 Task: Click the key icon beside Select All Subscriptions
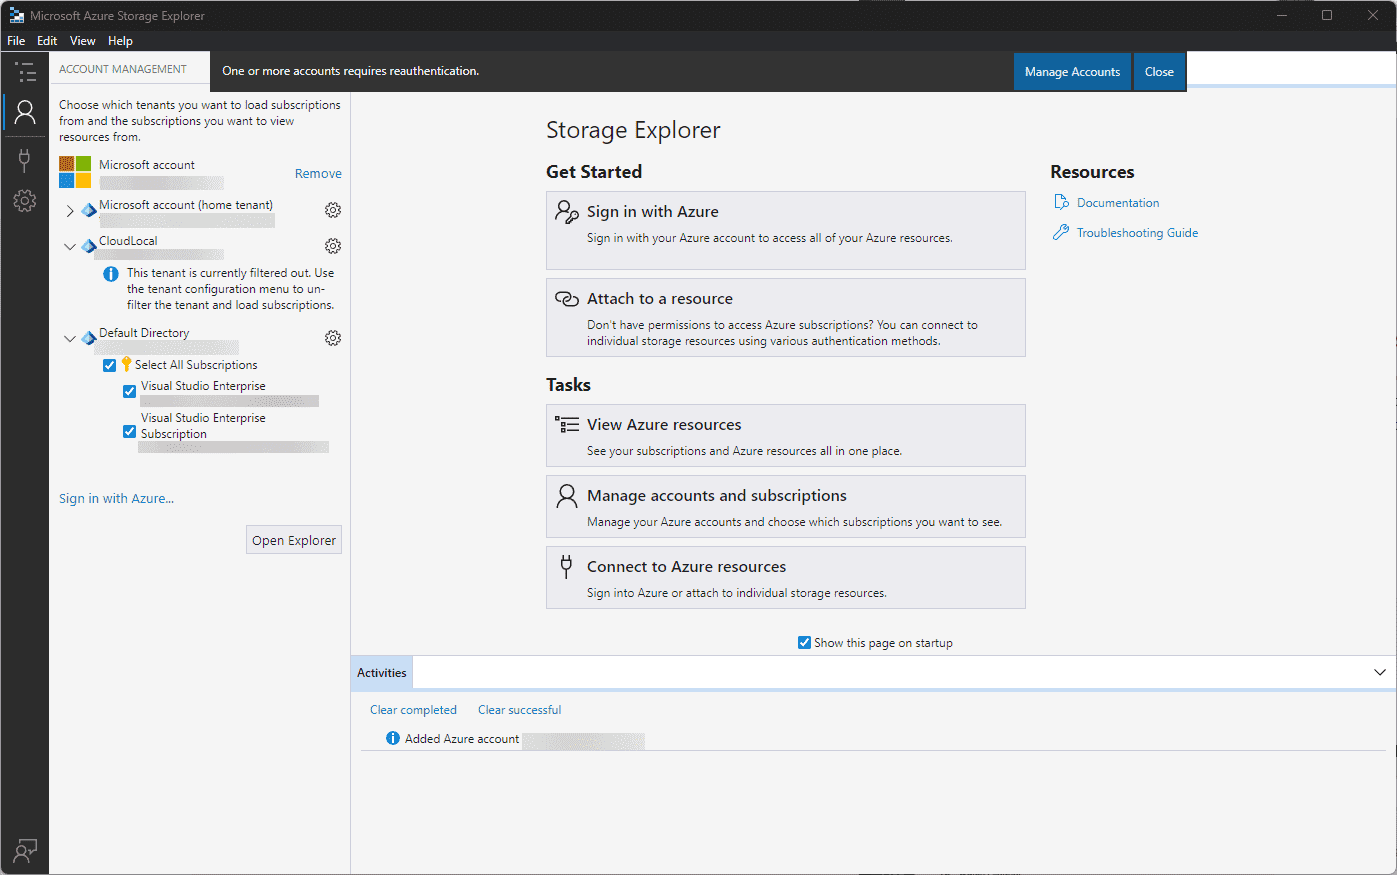tap(127, 365)
